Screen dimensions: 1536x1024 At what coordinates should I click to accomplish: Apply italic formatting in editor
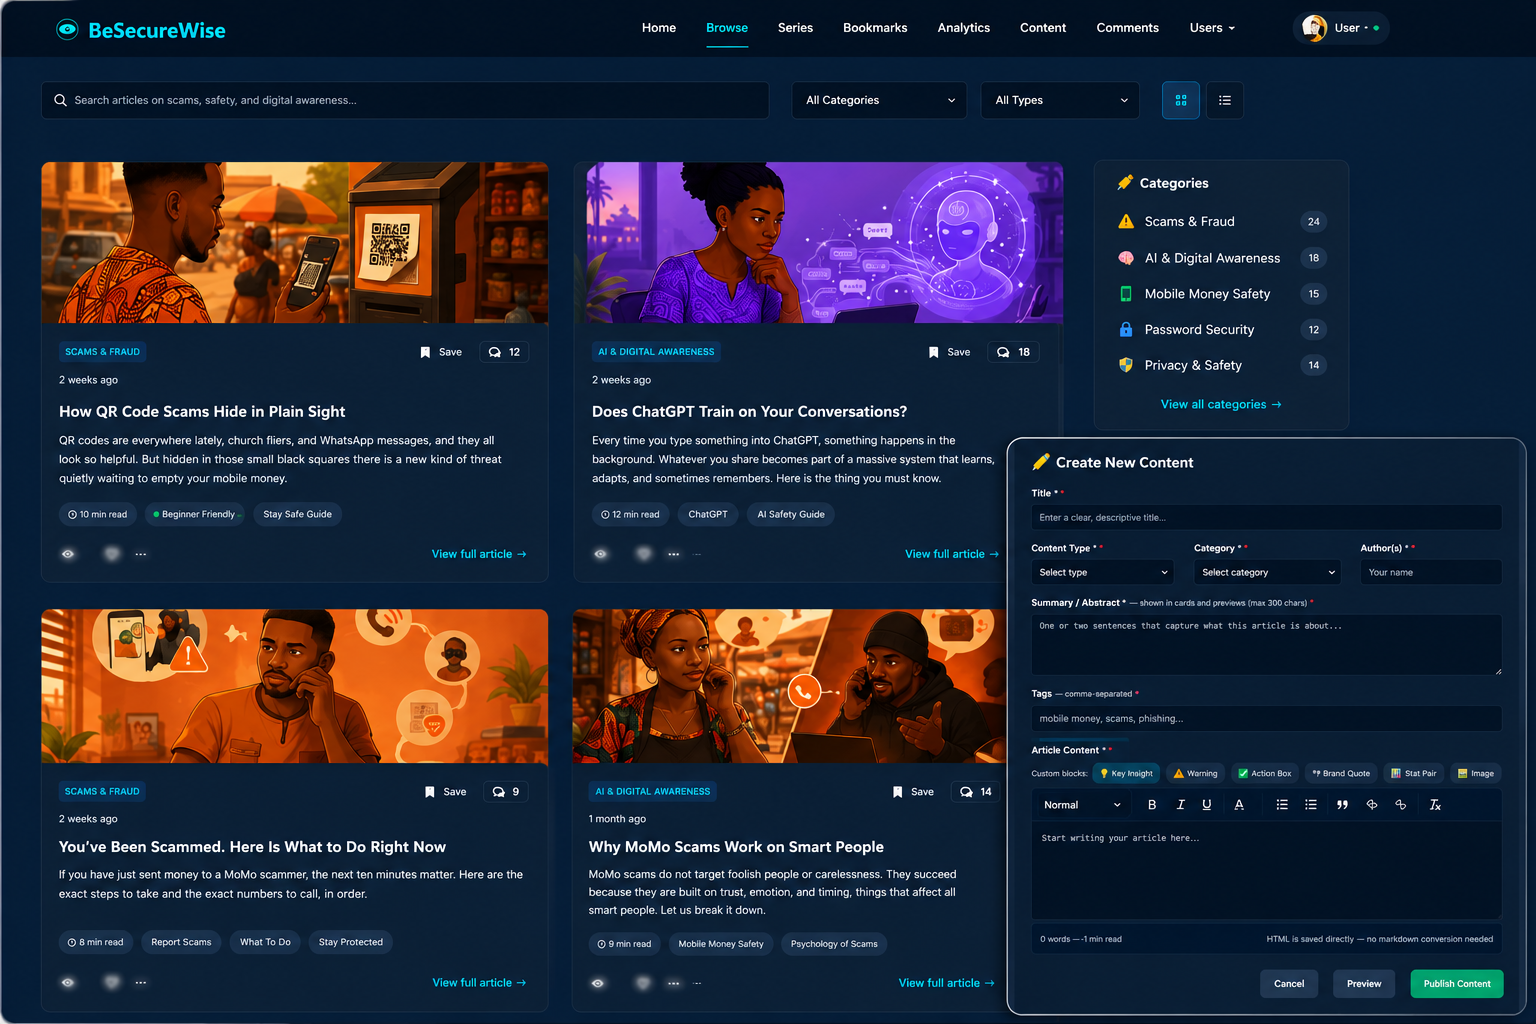[1180, 805]
